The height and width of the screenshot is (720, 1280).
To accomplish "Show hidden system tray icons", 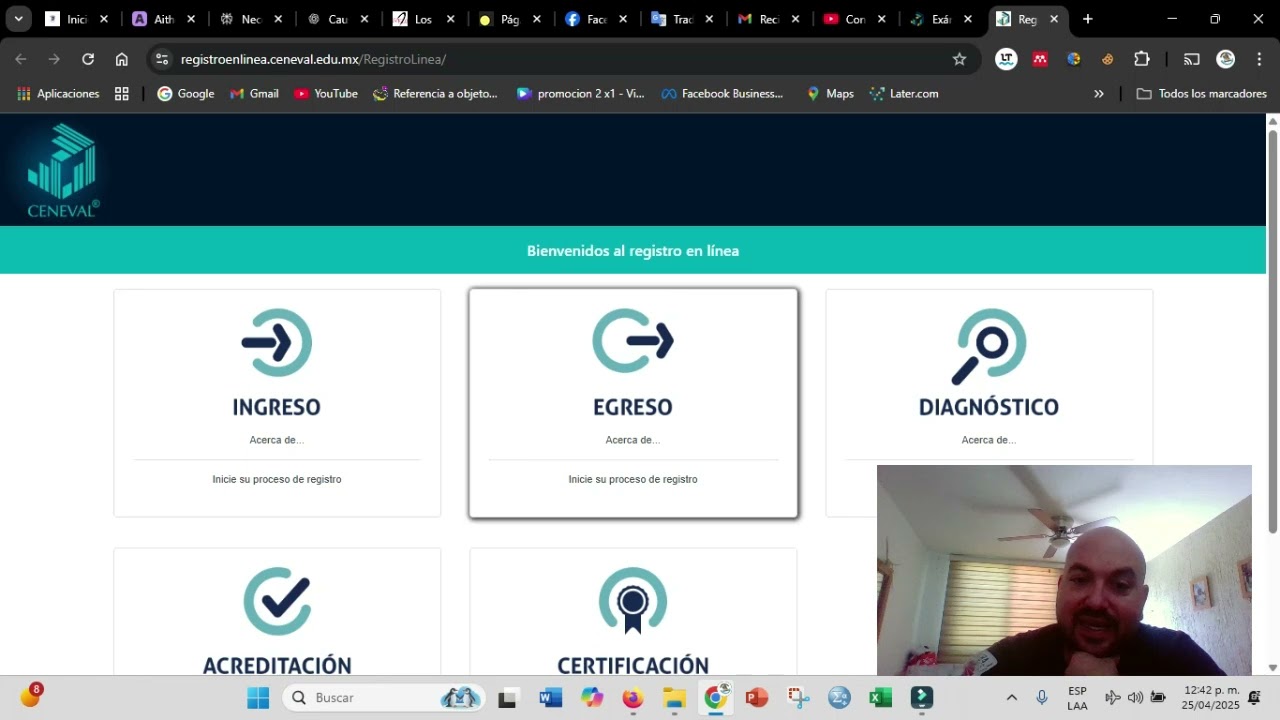I will (1011, 697).
